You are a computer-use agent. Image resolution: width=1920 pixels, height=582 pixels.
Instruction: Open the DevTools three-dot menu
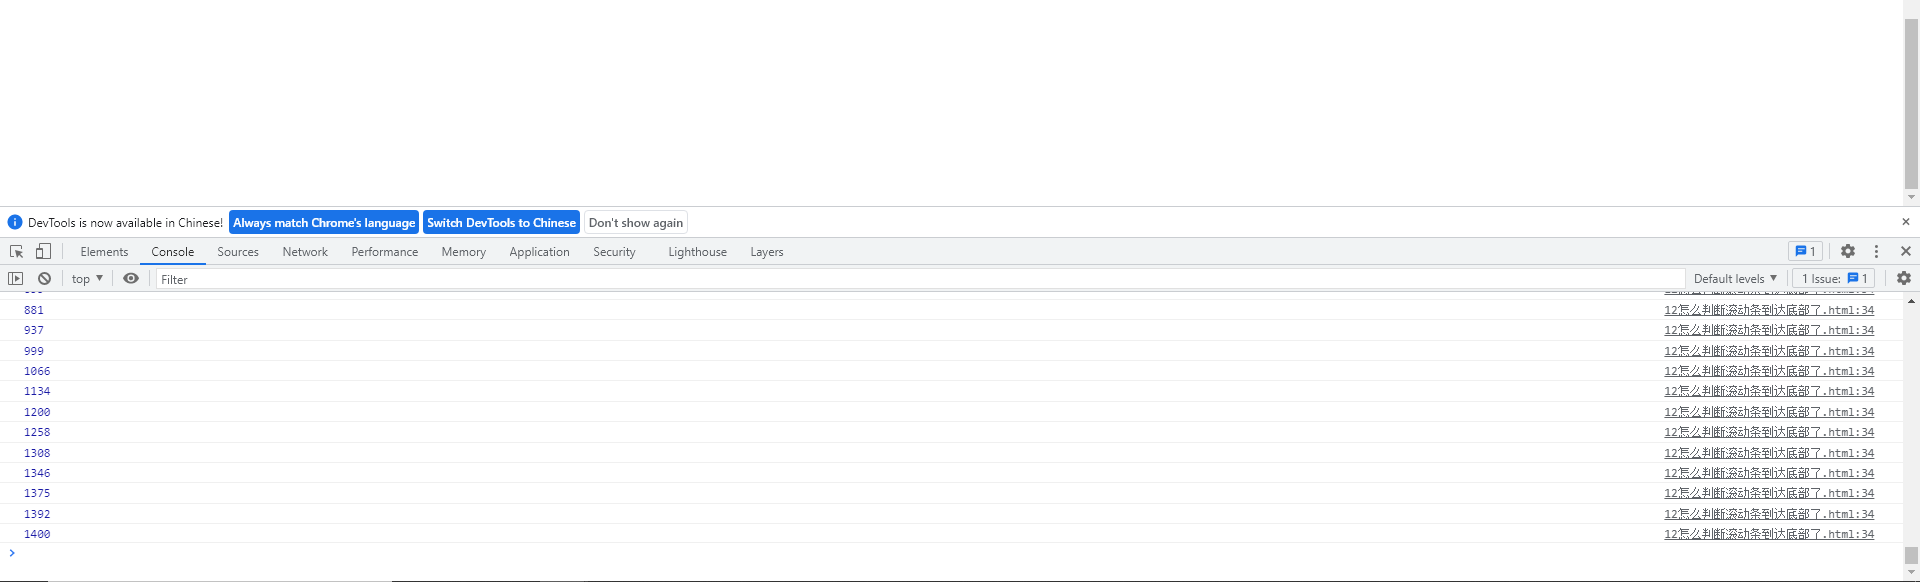coord(1877,252)
